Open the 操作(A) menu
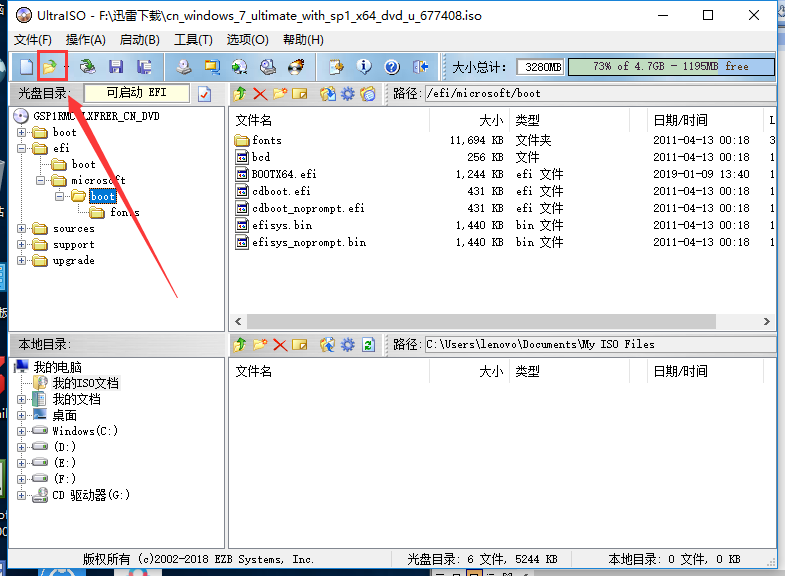 click(86, 40)
